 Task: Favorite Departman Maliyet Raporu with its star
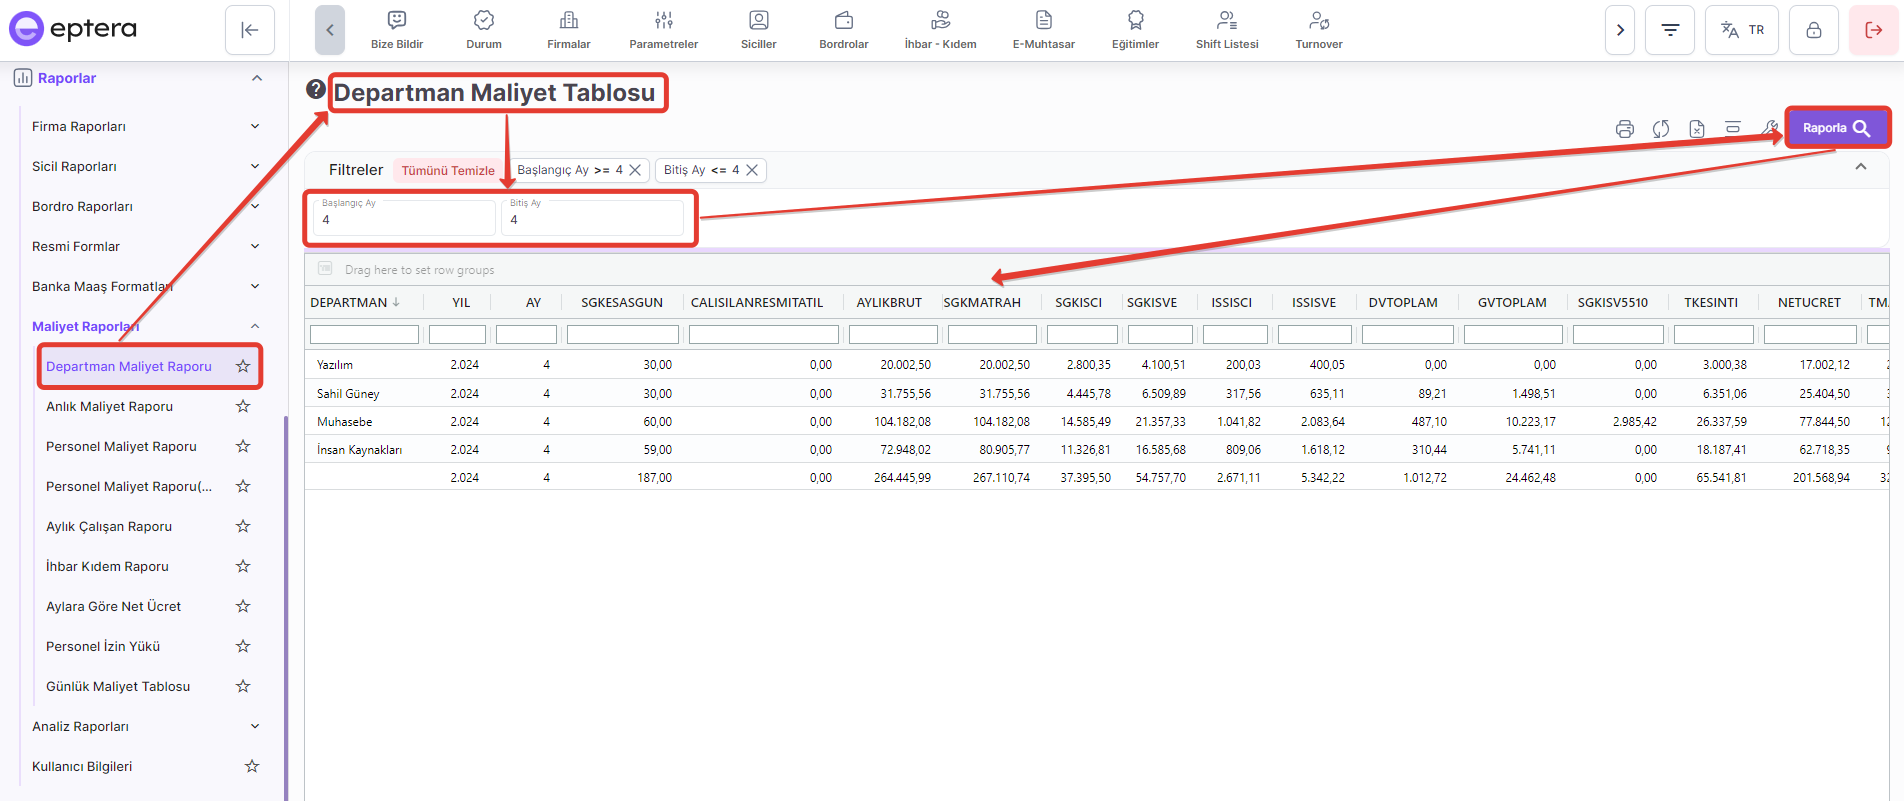coord(243,366)
